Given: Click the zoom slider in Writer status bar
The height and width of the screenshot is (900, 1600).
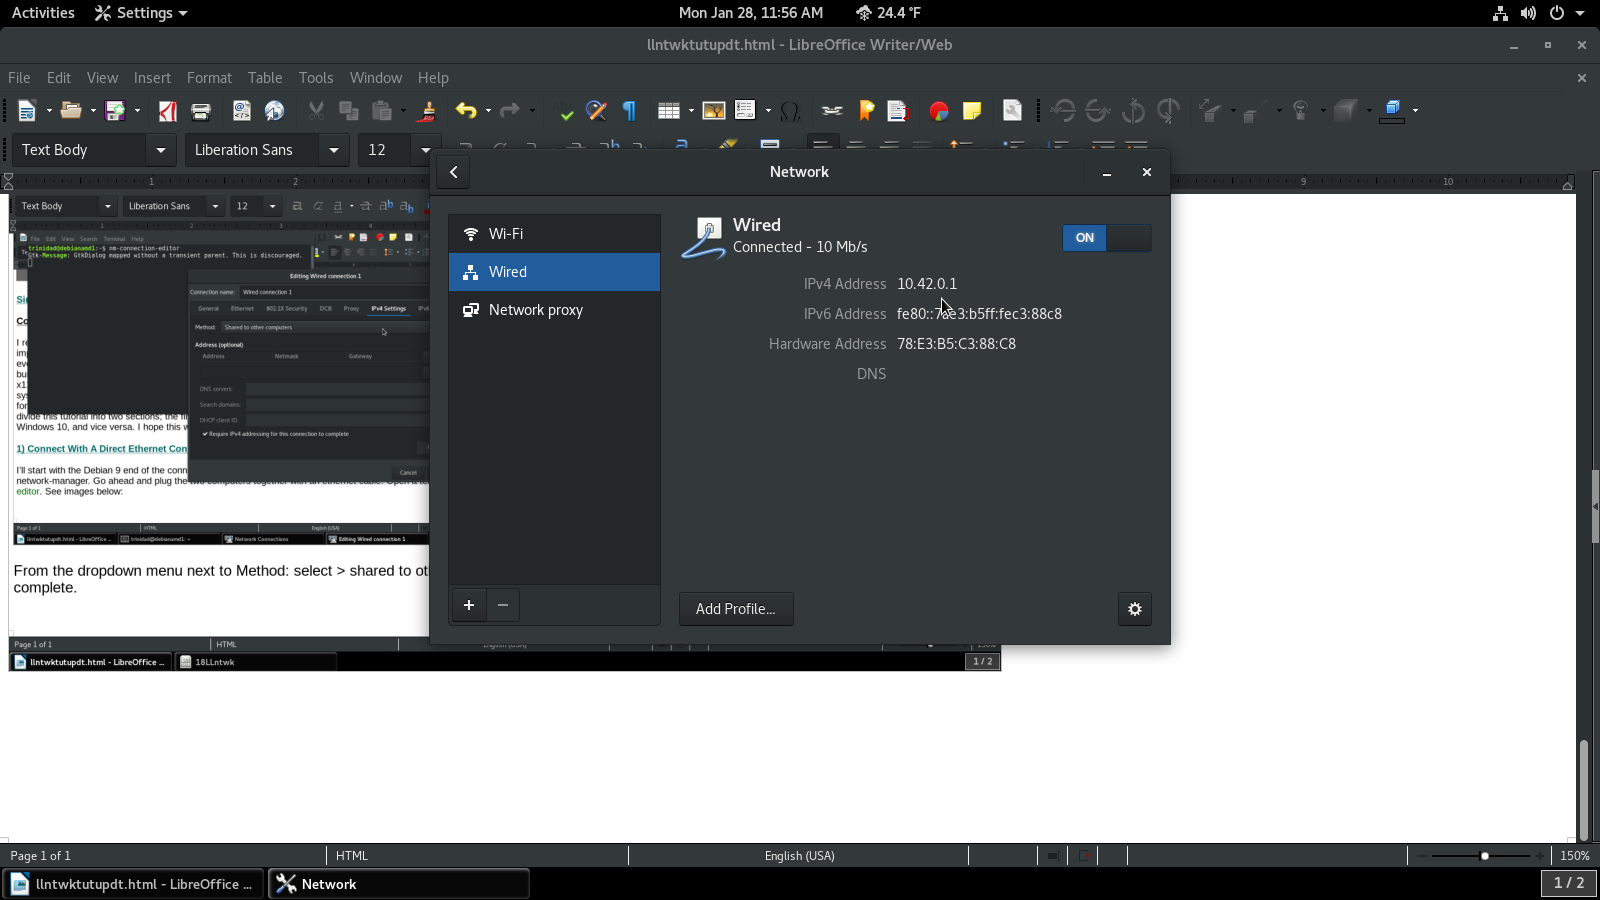Looking at the screenshot, I should pos(1485,856).
